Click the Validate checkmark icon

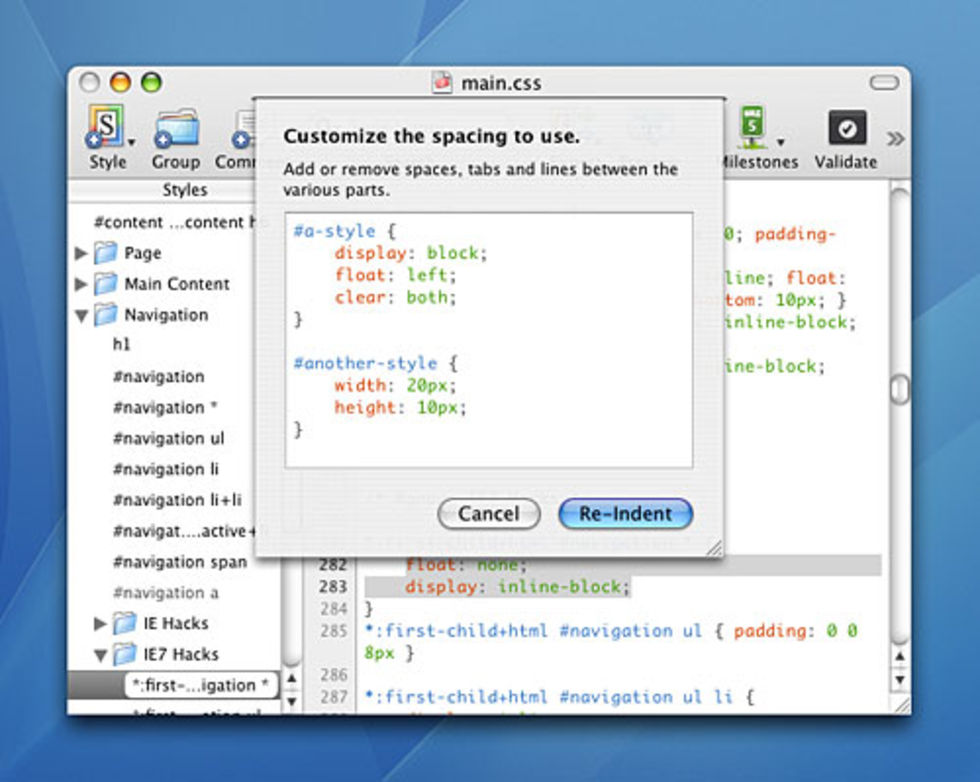click(x=845, y=128)
